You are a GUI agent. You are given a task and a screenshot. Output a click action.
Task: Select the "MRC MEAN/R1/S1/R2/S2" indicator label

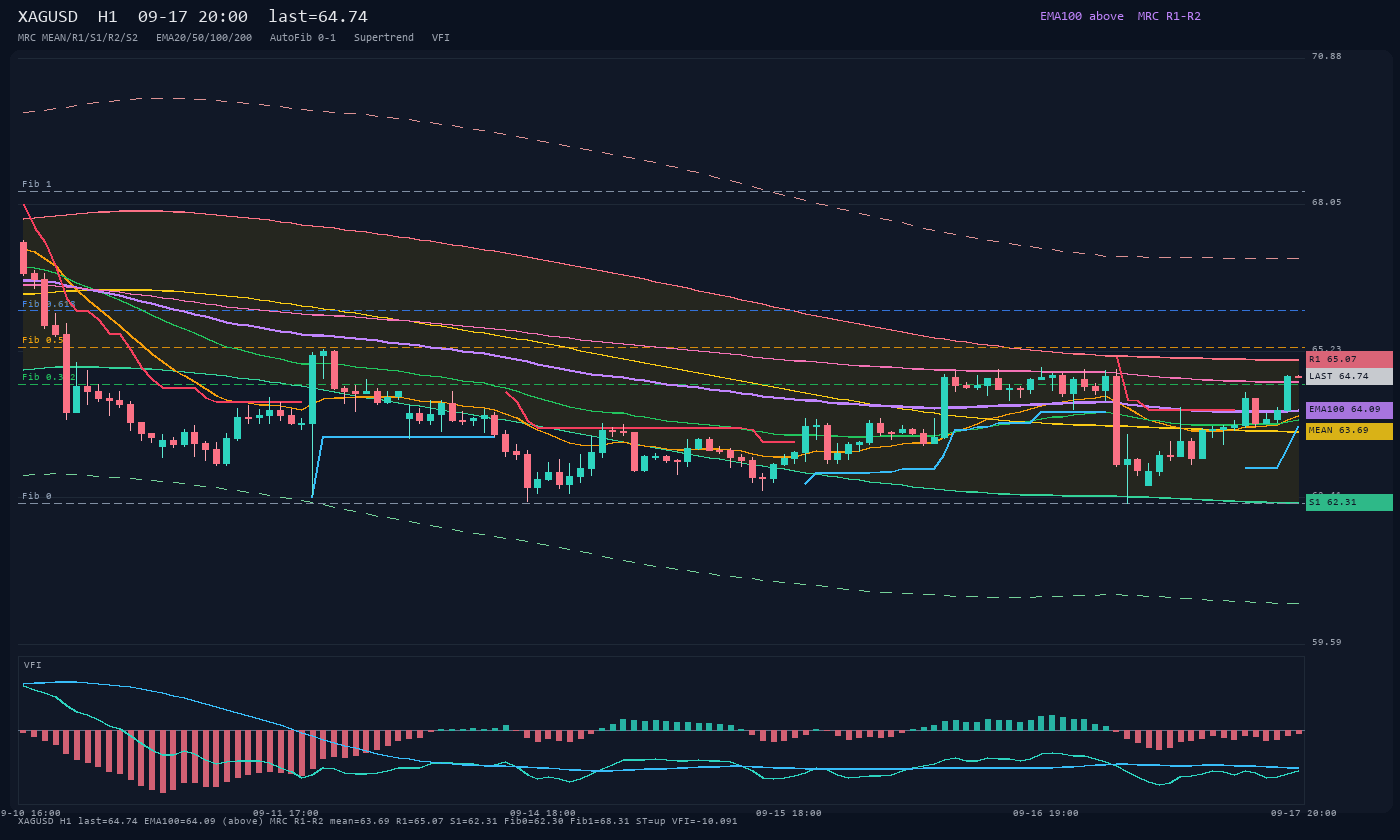(x=78, y=38)
